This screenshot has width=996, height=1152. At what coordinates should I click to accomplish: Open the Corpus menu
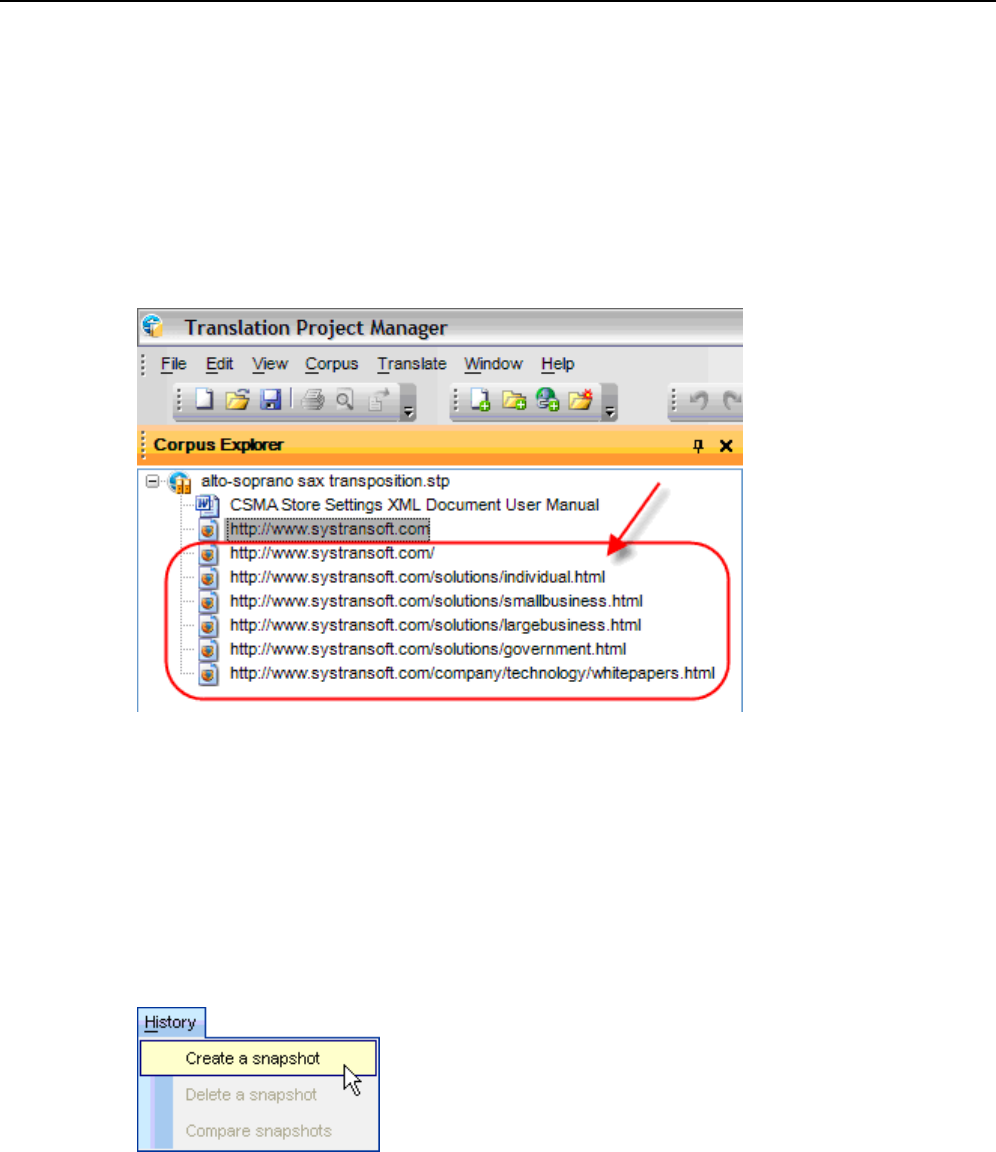point(331,364)
